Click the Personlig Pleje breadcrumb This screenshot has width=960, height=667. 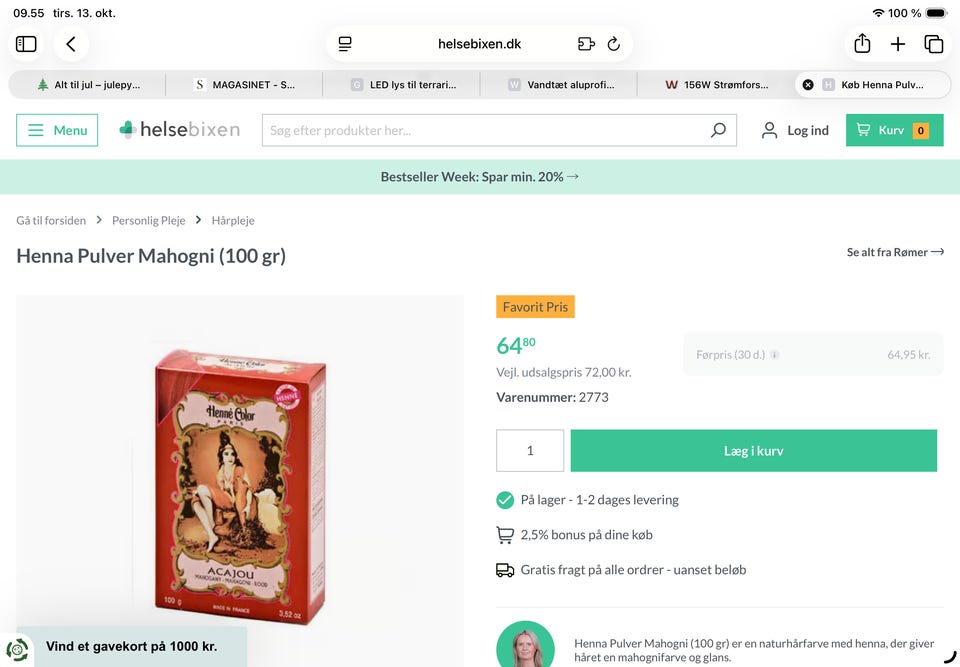pyautogui.click(x=148, y=220)
